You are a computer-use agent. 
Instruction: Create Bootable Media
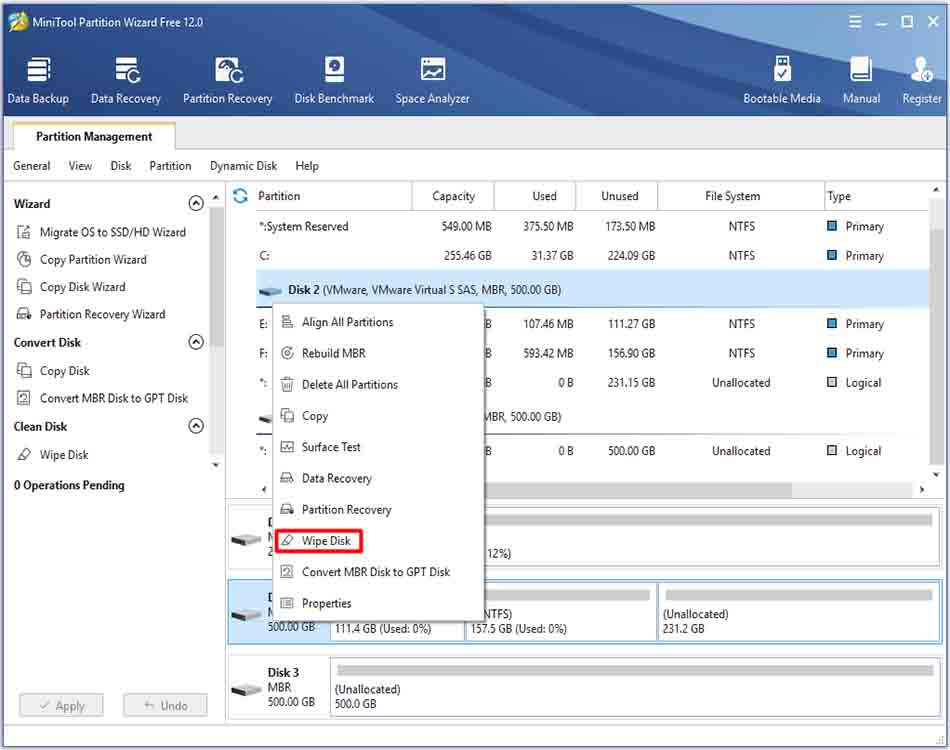[782, 80]
